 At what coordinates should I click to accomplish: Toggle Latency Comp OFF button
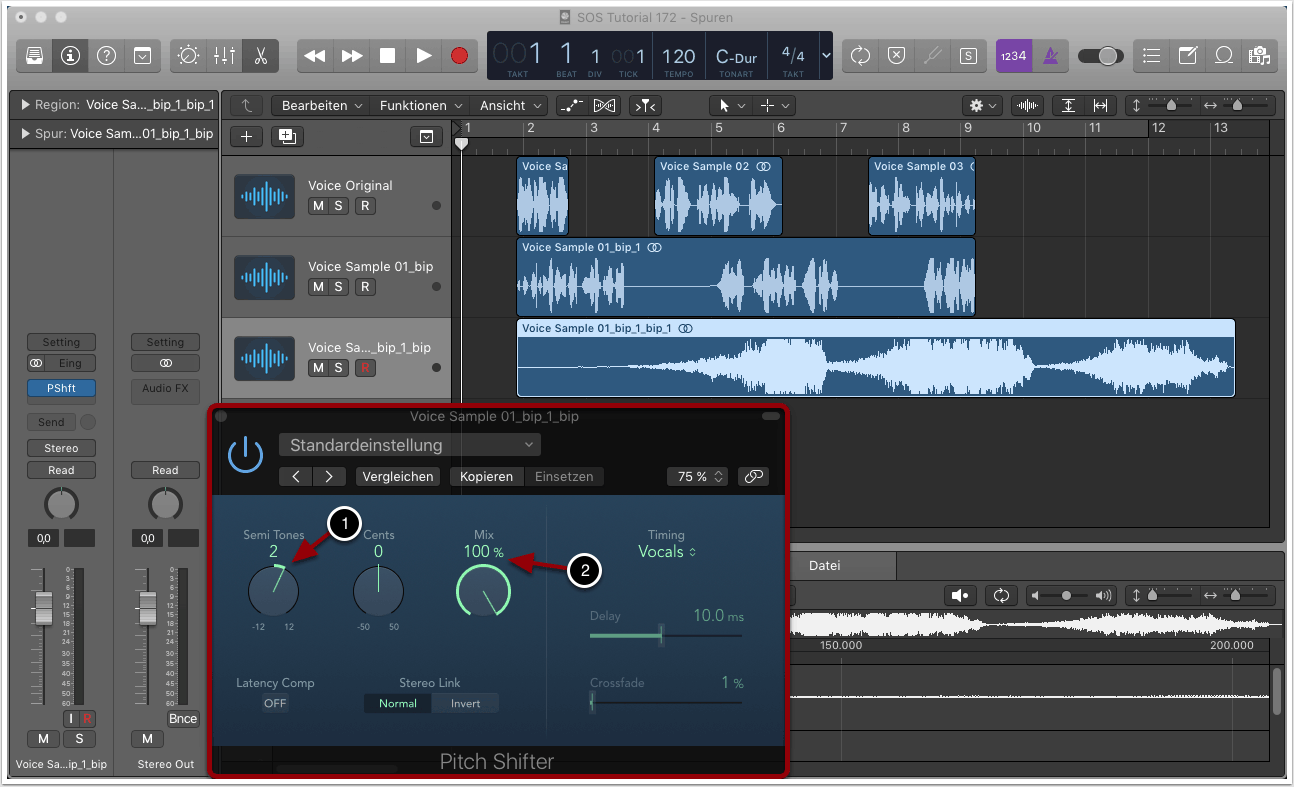(275, 703)
